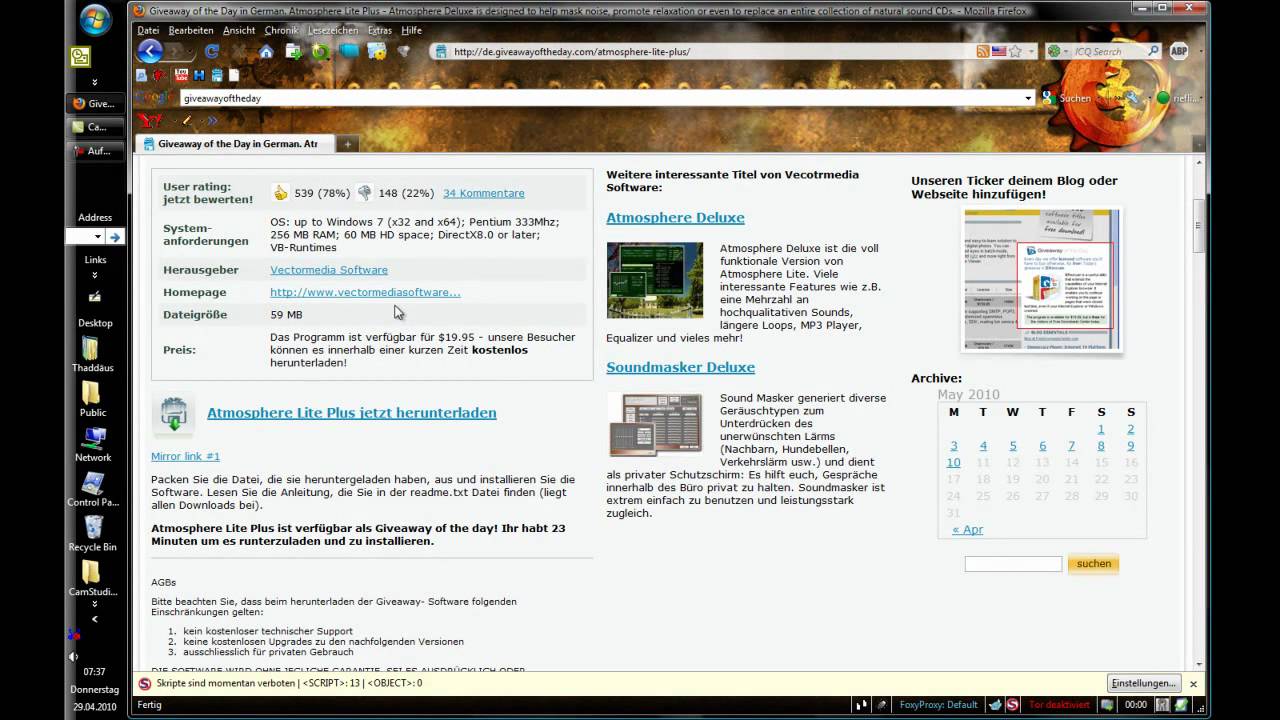The image size is (1280, 720).
Task: Click the ticker widget preview image
Action: (1041, 280)
